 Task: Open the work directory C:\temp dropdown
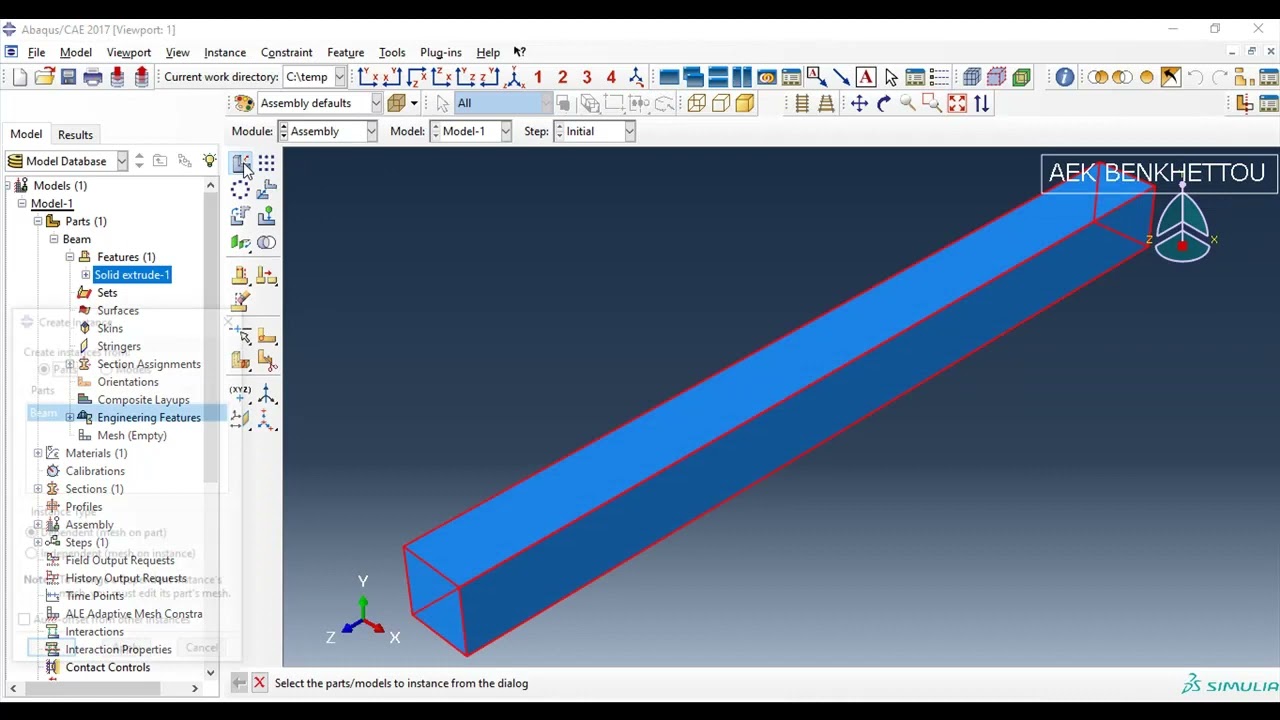tap(314, 77)
